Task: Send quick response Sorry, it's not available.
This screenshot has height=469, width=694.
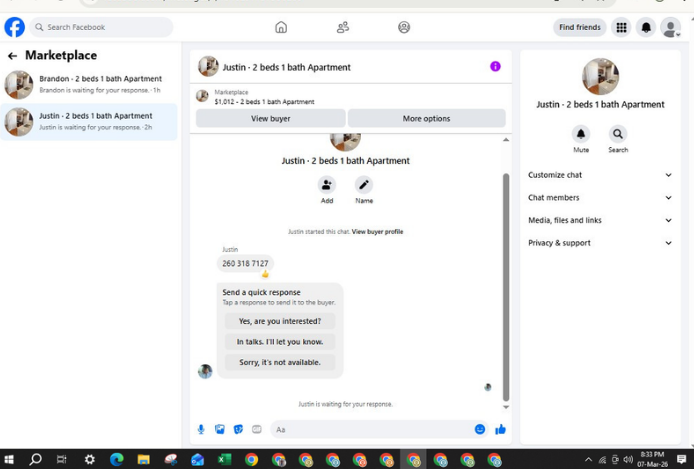Action: pyautogui.click(x=280, y=362)
